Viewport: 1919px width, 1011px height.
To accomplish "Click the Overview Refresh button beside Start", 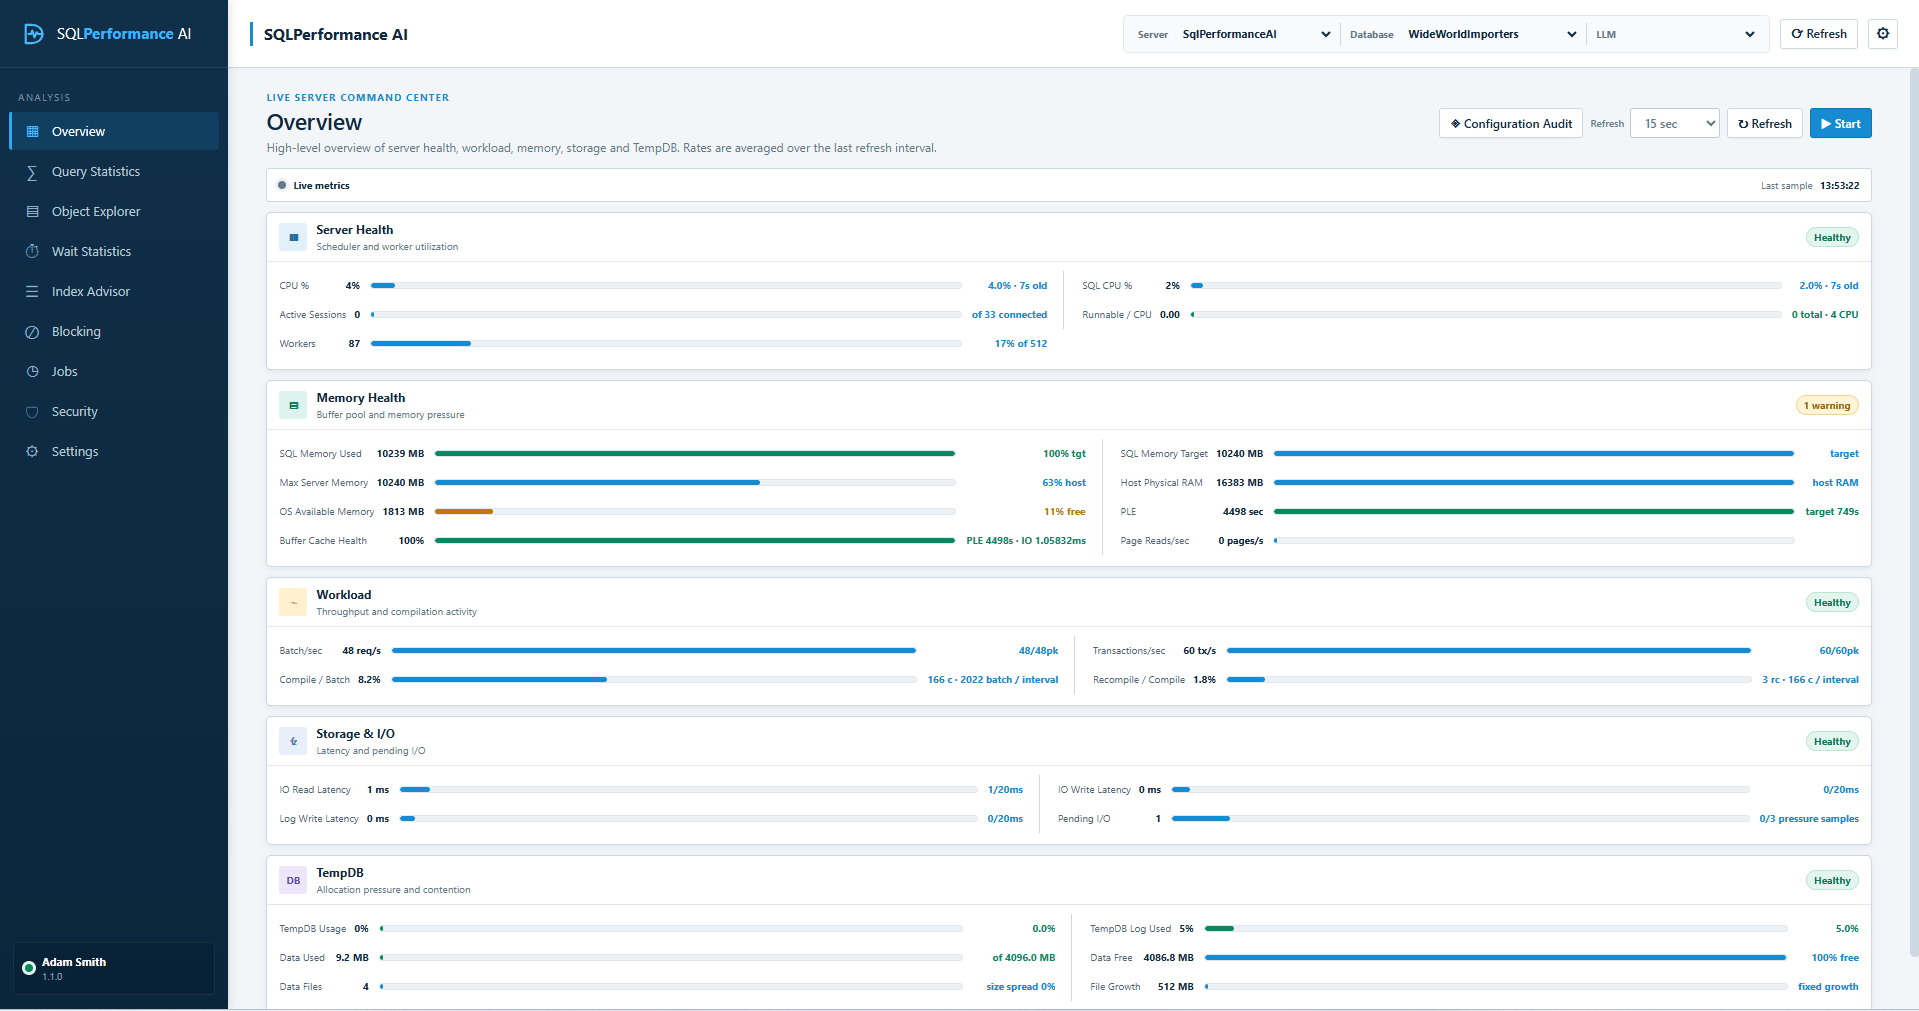I will click(1765, 124).
